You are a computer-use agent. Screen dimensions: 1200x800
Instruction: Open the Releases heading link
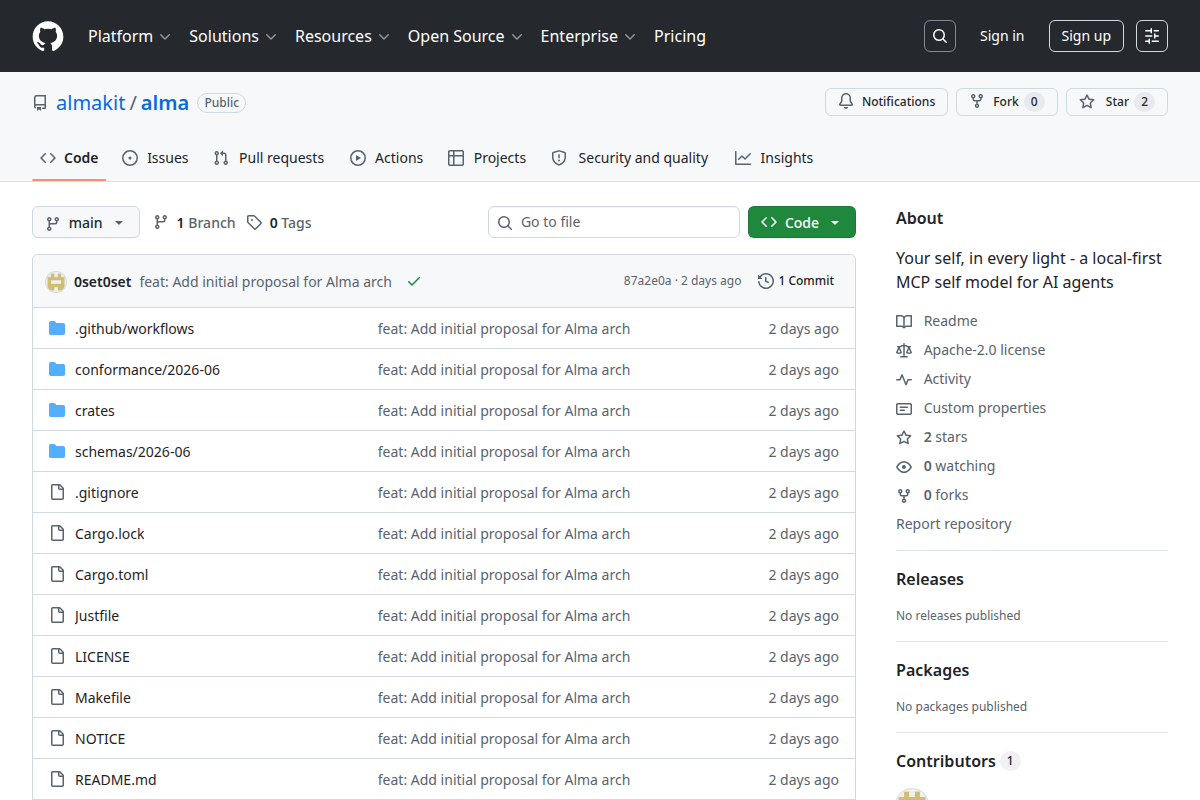930,579
